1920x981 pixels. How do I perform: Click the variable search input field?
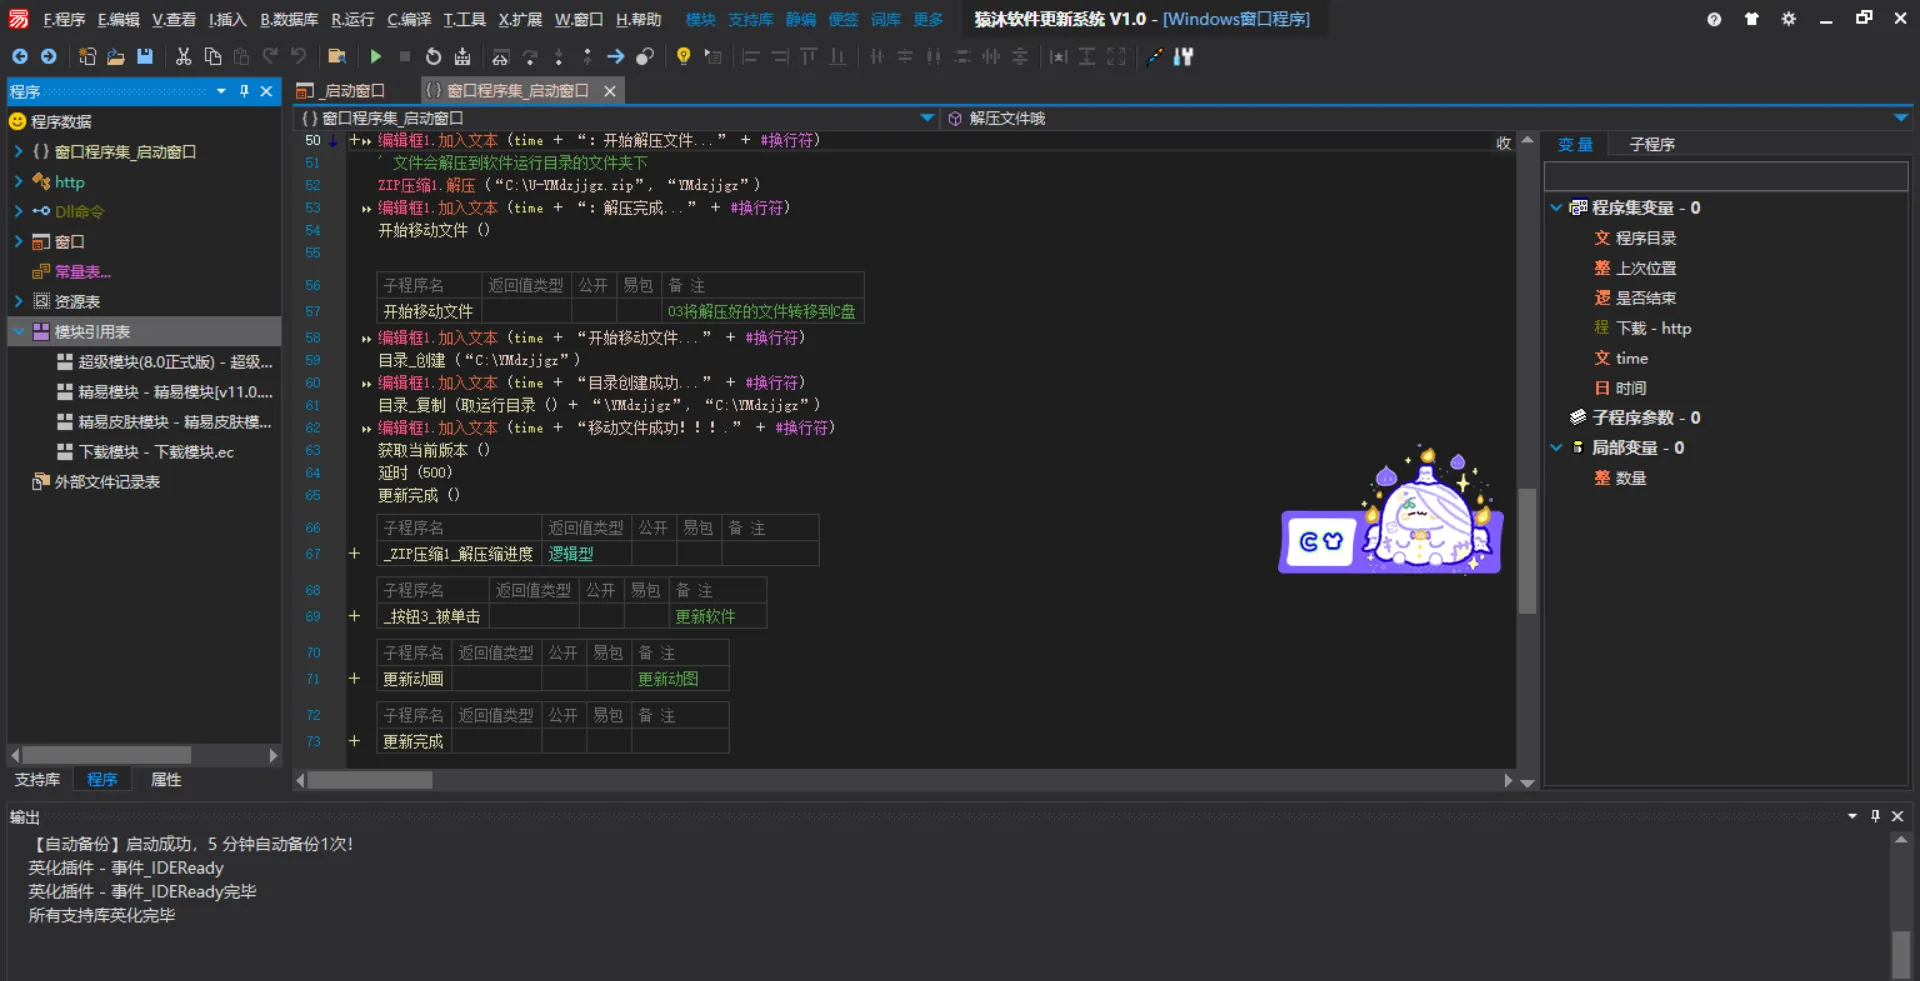pyautogui.click(x=1725, y=177)
